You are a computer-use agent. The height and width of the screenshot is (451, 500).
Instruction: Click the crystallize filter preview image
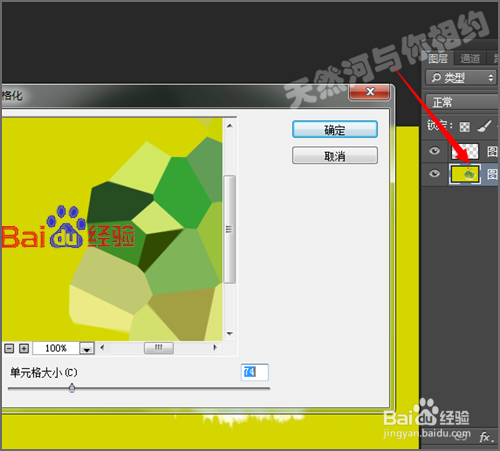coord(112,229)
